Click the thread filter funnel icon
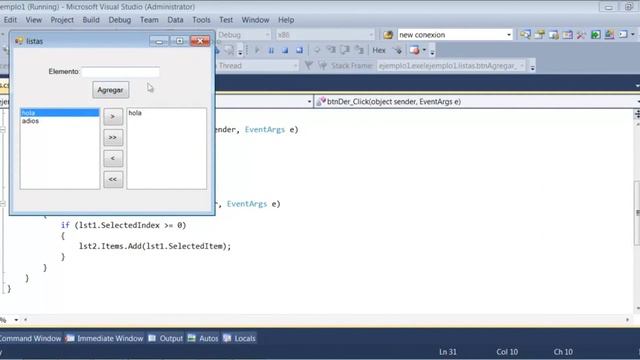This screenshot has width=640, height=360. 309,65
